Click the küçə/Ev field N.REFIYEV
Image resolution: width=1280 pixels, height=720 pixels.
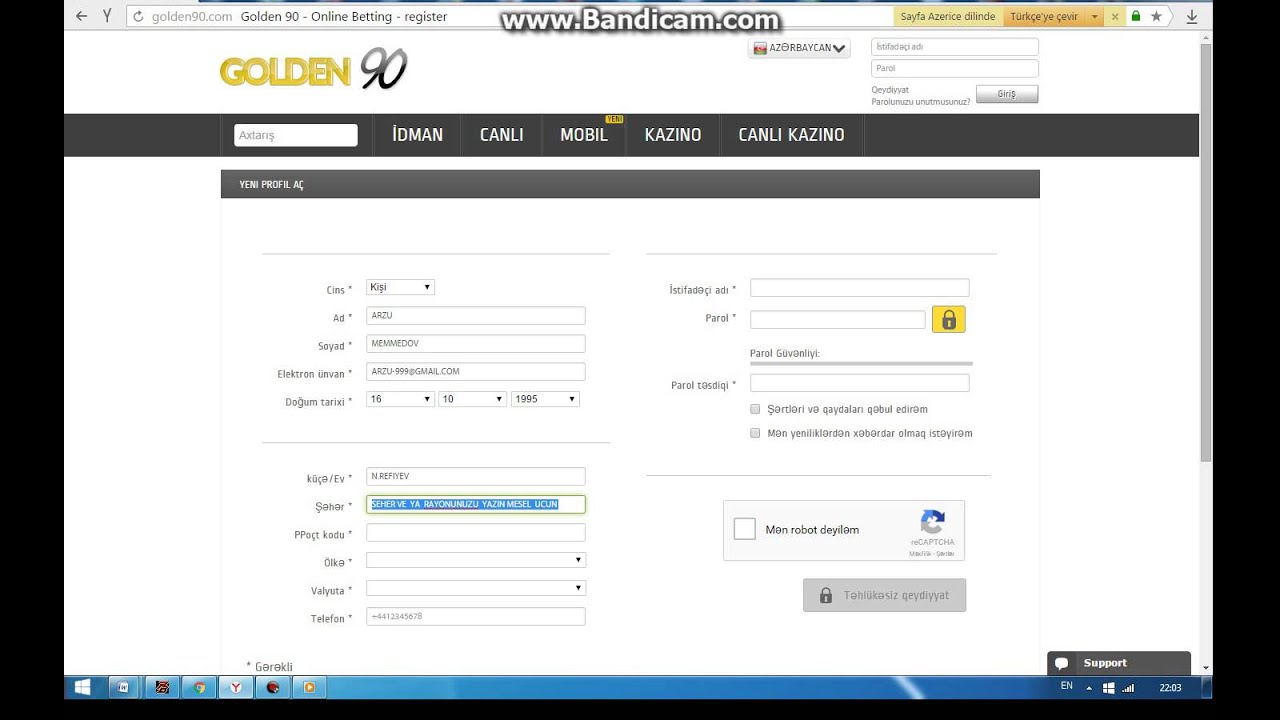tap(476, 476)
